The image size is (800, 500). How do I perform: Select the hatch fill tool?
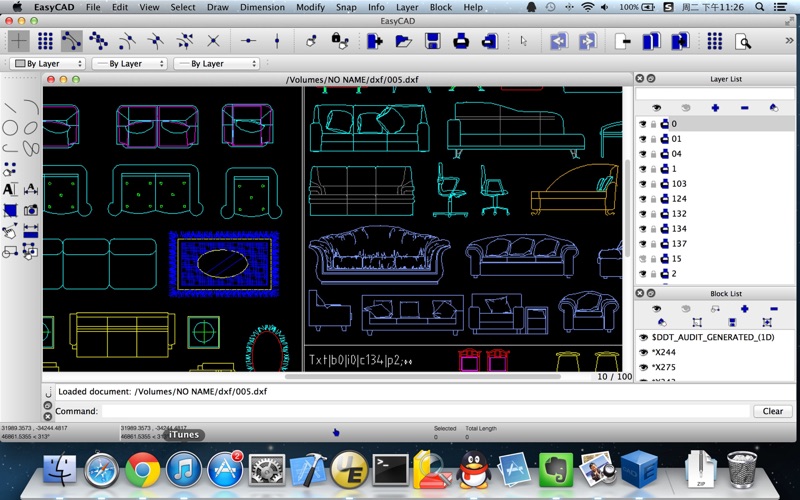pyautogui.click(x=10, y=210)
